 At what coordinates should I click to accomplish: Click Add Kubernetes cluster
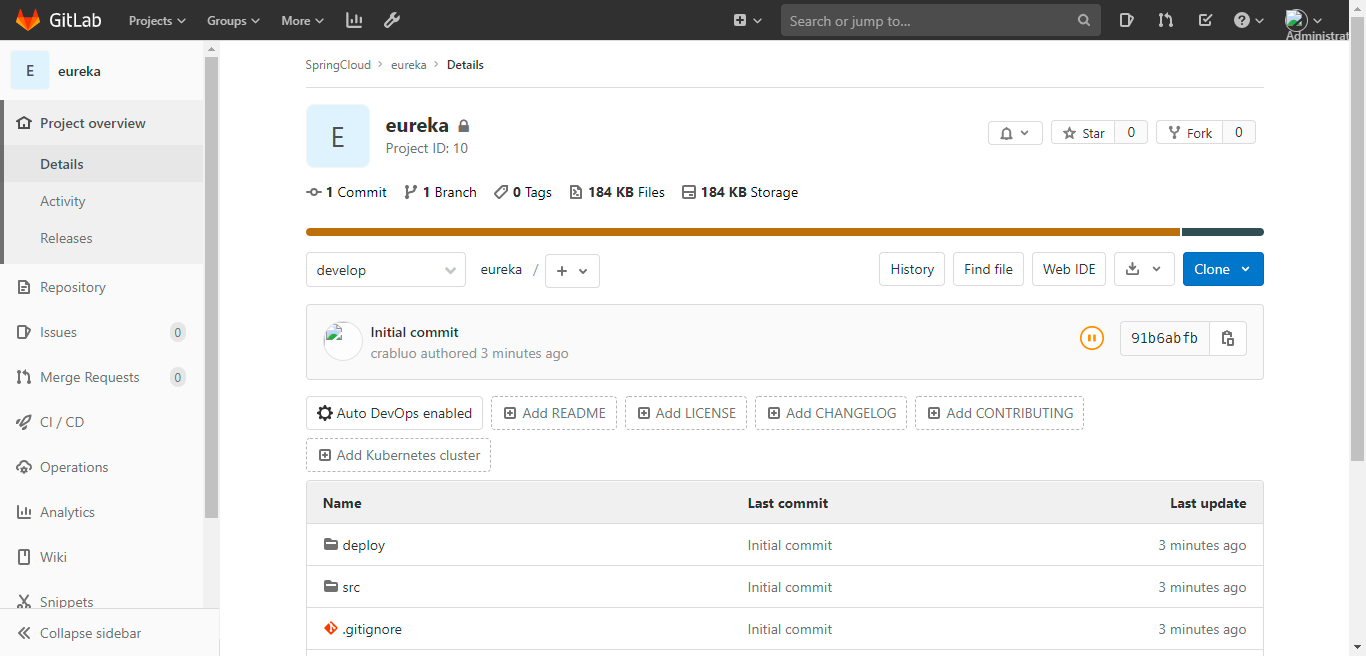398,455
